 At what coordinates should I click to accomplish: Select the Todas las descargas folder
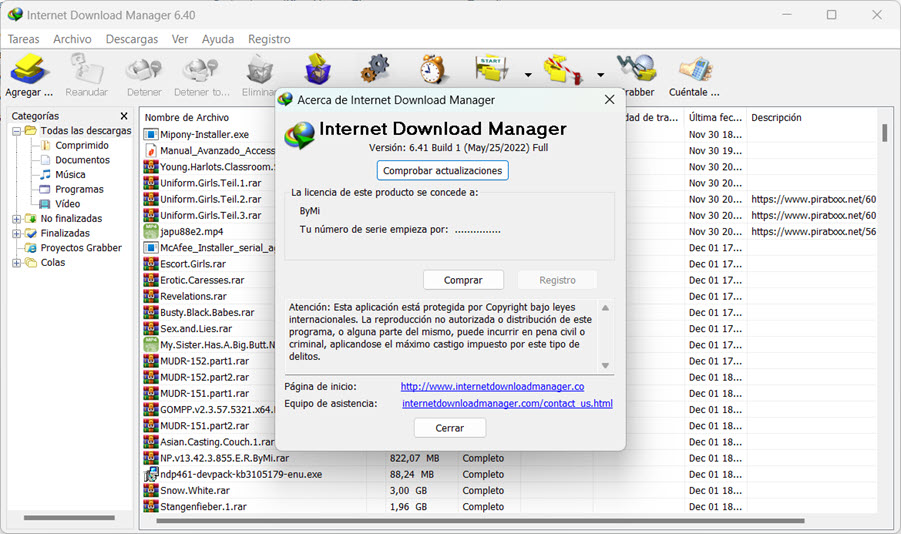coord(86,131)
